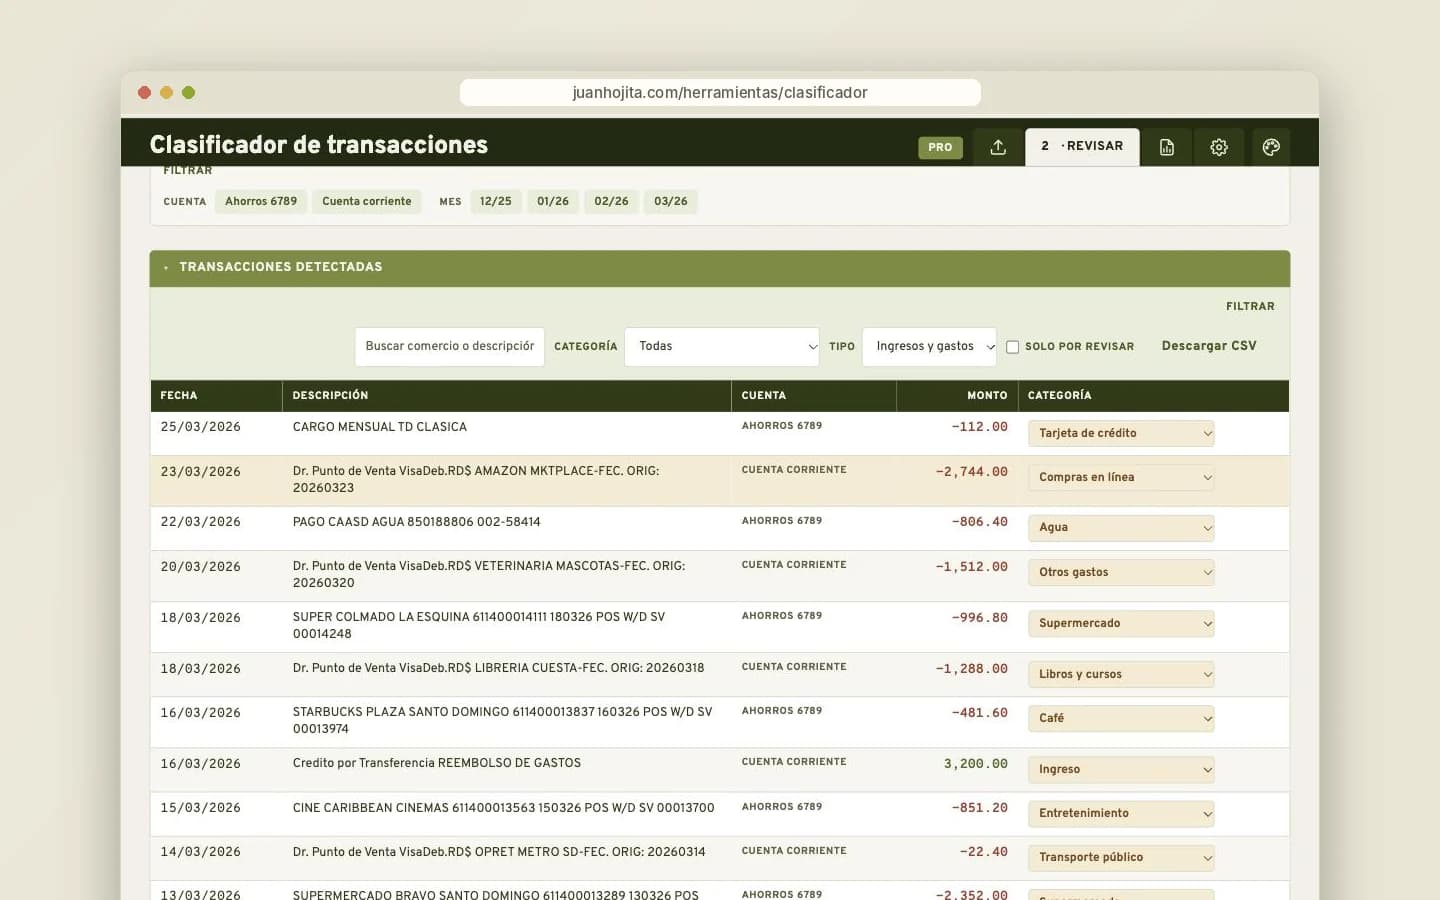Switch to the 2 · Revisar tab
Viewport: 1440px width, 900px height.
1082,146
